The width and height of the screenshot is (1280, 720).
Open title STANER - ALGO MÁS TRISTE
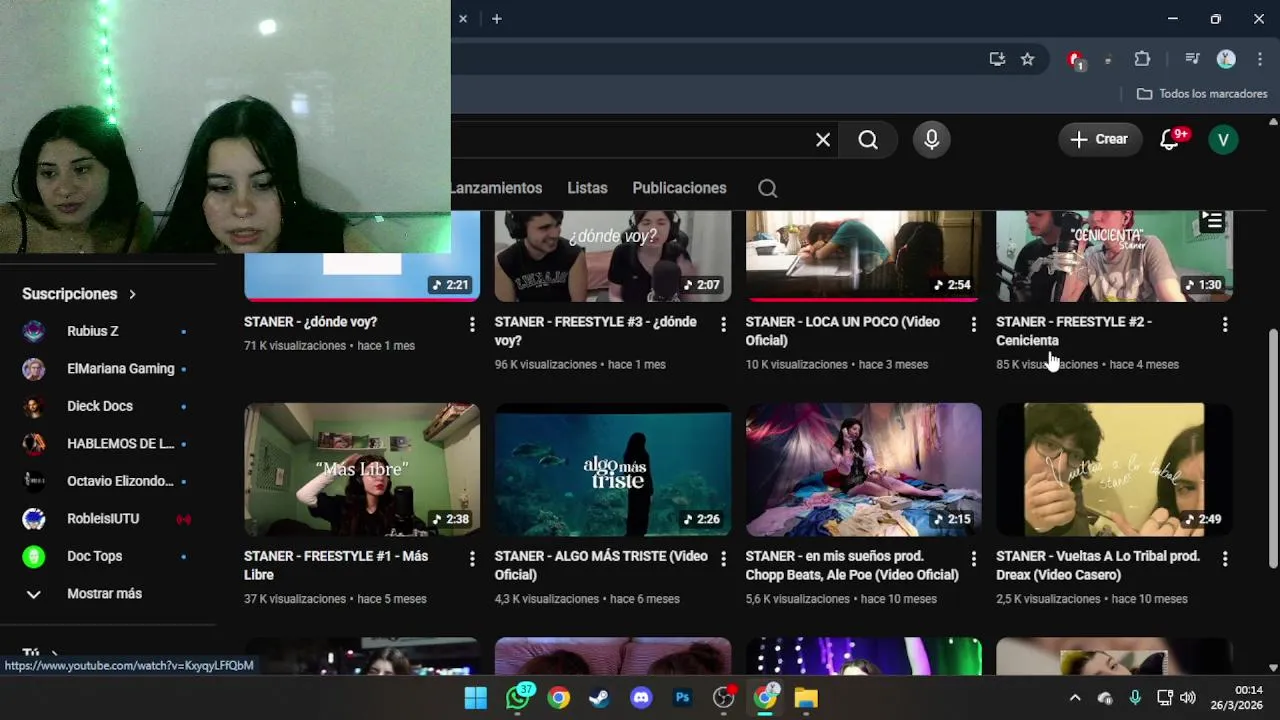(601, 565)
